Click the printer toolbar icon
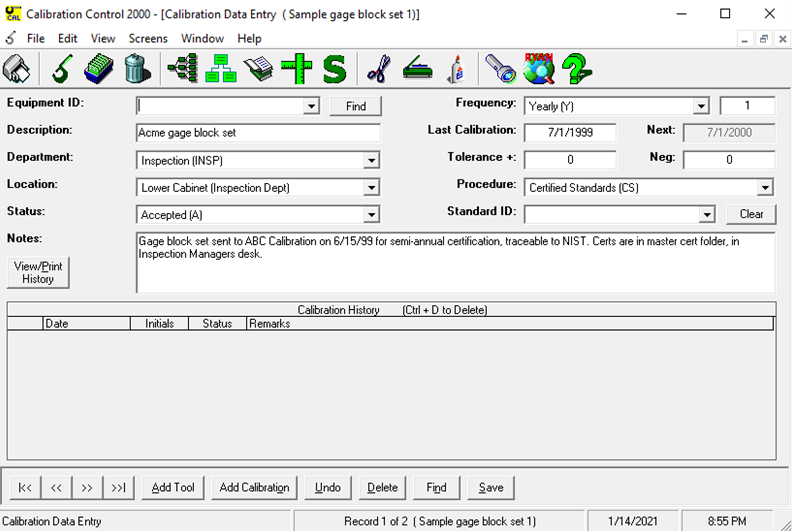The width and height of the screenshot is (792, 531). click(x=17, y=68)
